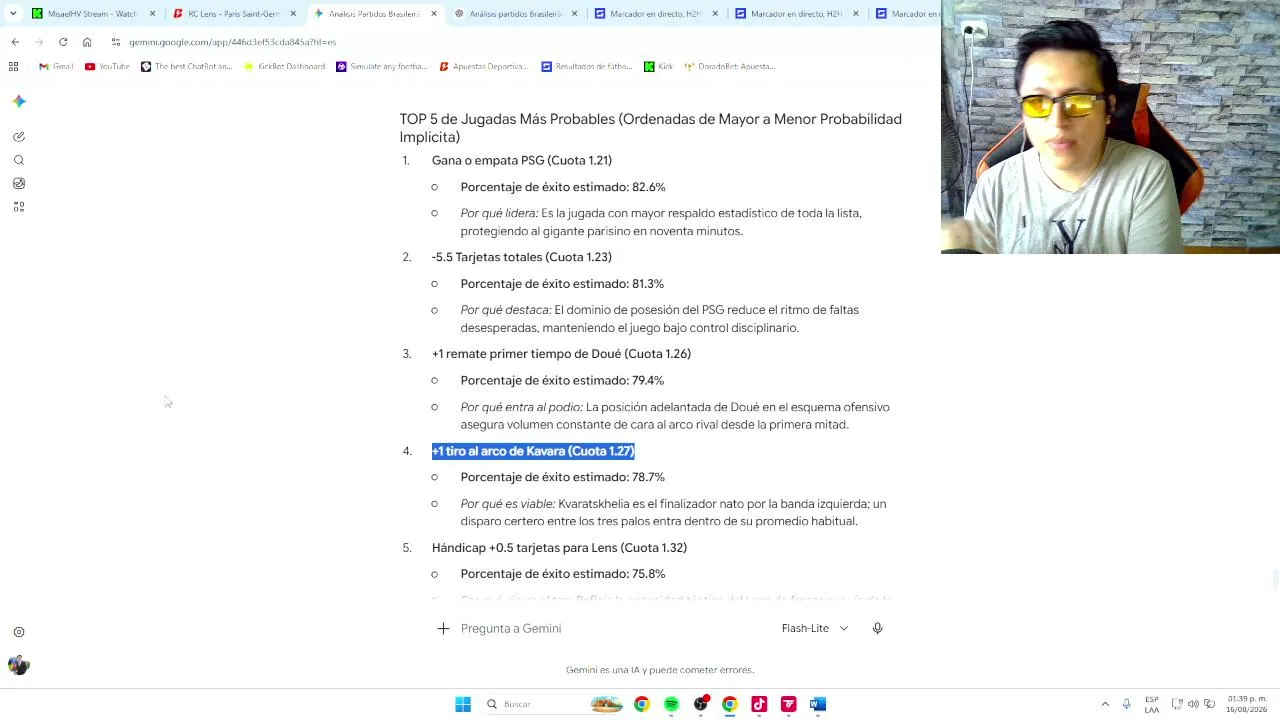The image size is (1280, 720).
Task: Click the '-5.5 Tarjetas totales (Cuota 1.23)' line
Action: tap(522, 257)
